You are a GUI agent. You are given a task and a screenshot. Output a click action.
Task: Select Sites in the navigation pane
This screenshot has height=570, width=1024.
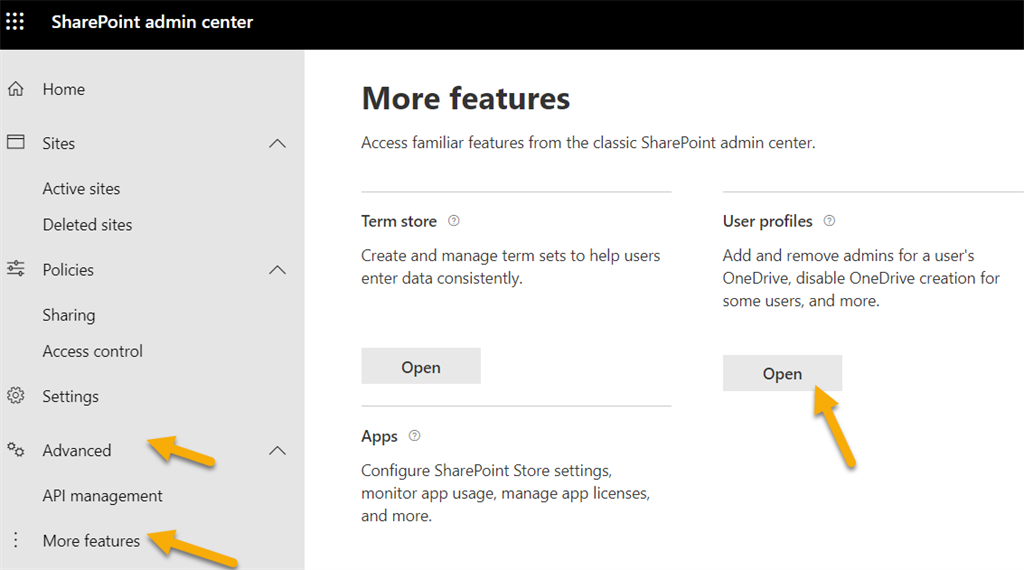tap(59, 143)
